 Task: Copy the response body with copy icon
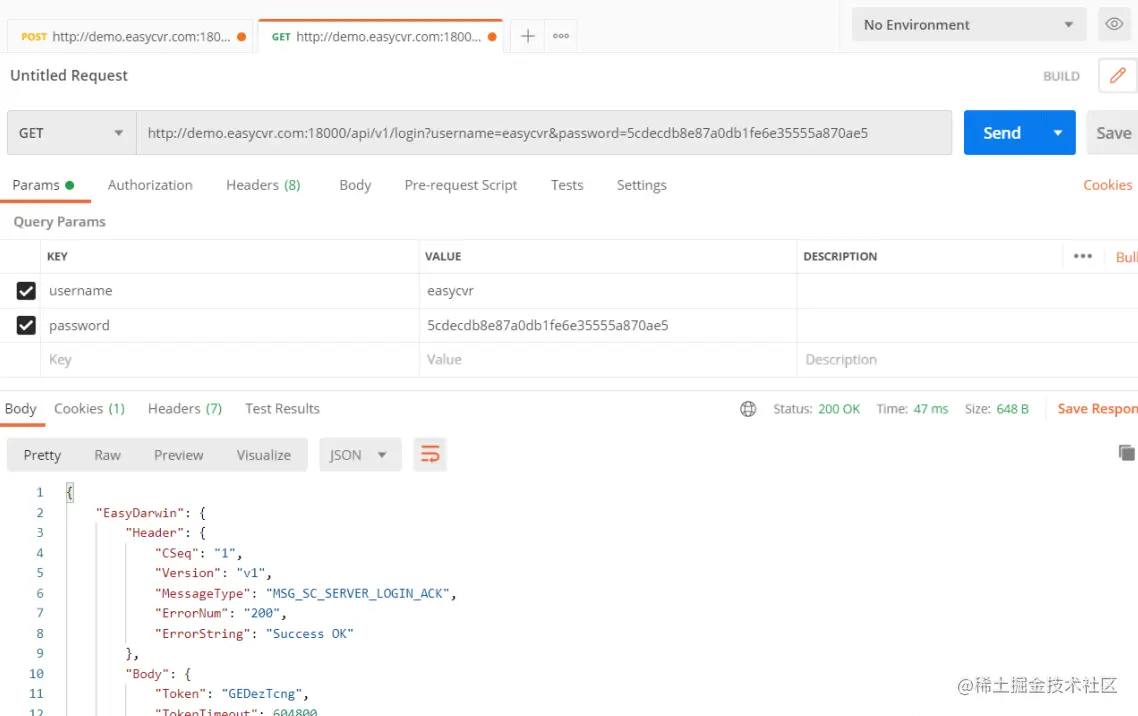point(1126,453)
